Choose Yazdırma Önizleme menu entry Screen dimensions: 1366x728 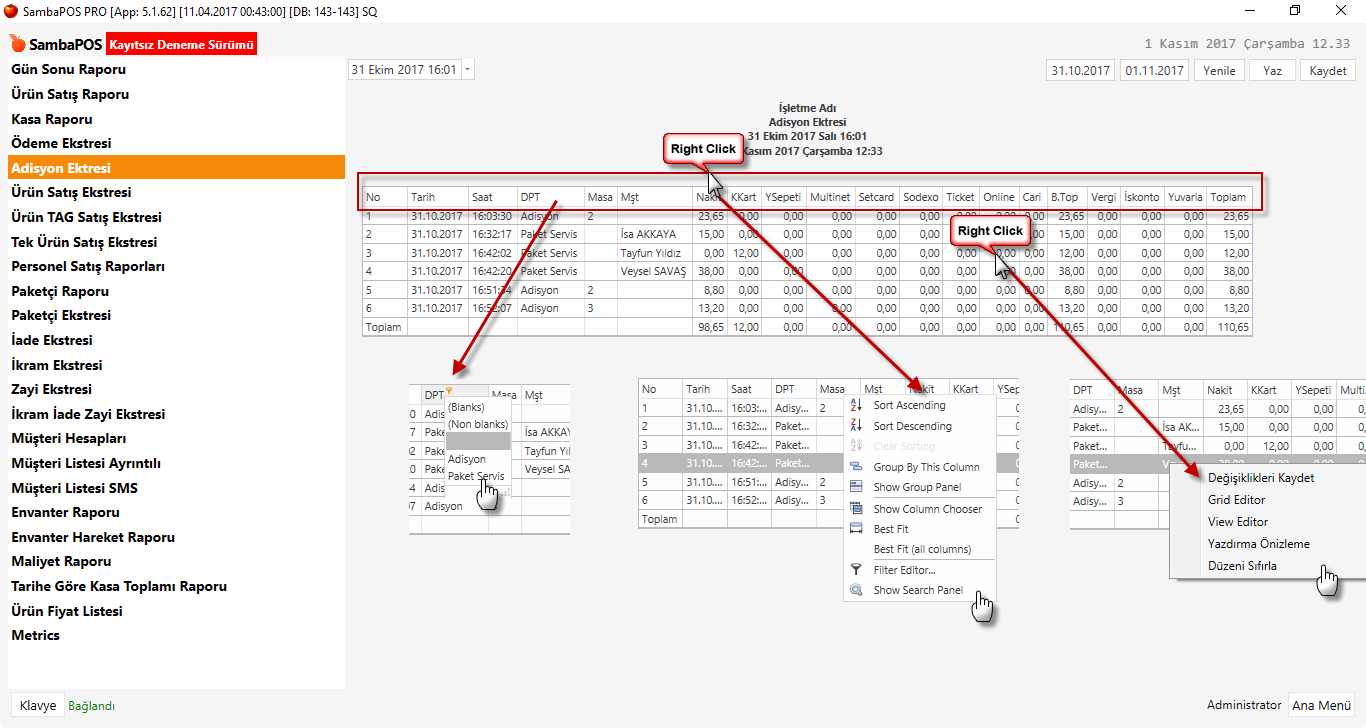tap(1258, 544)
